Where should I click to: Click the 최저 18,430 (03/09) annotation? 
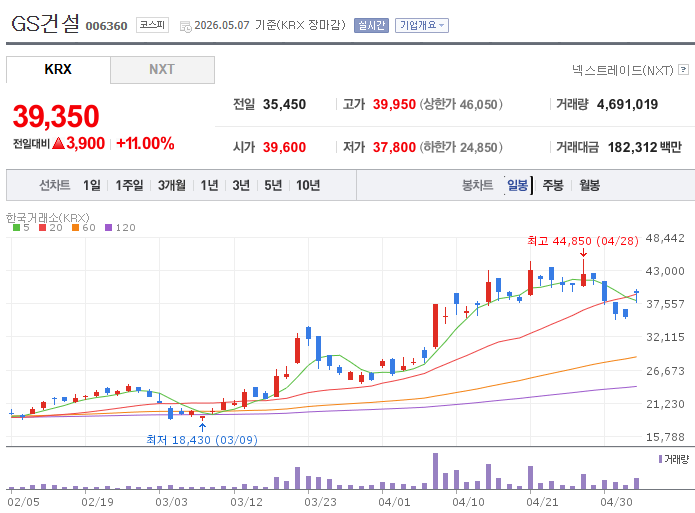[x=202, y=439]
